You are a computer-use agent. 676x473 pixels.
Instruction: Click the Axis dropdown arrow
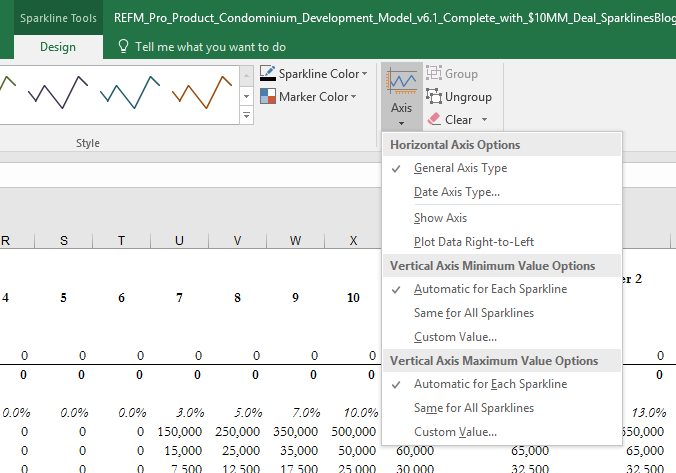click(401, 124)
